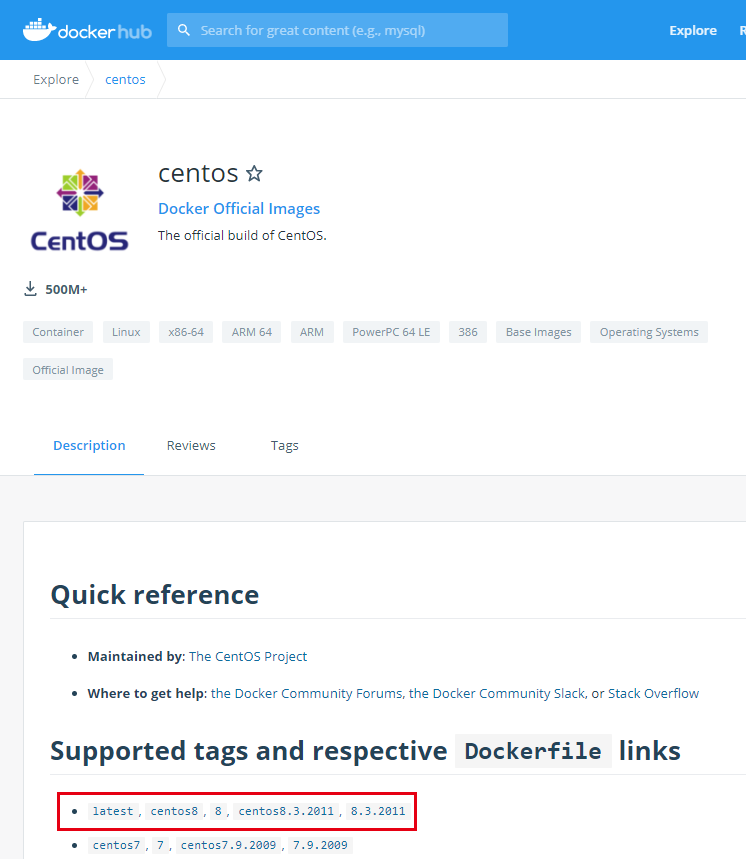Click the 500M+ downloads text

point(66,289)
